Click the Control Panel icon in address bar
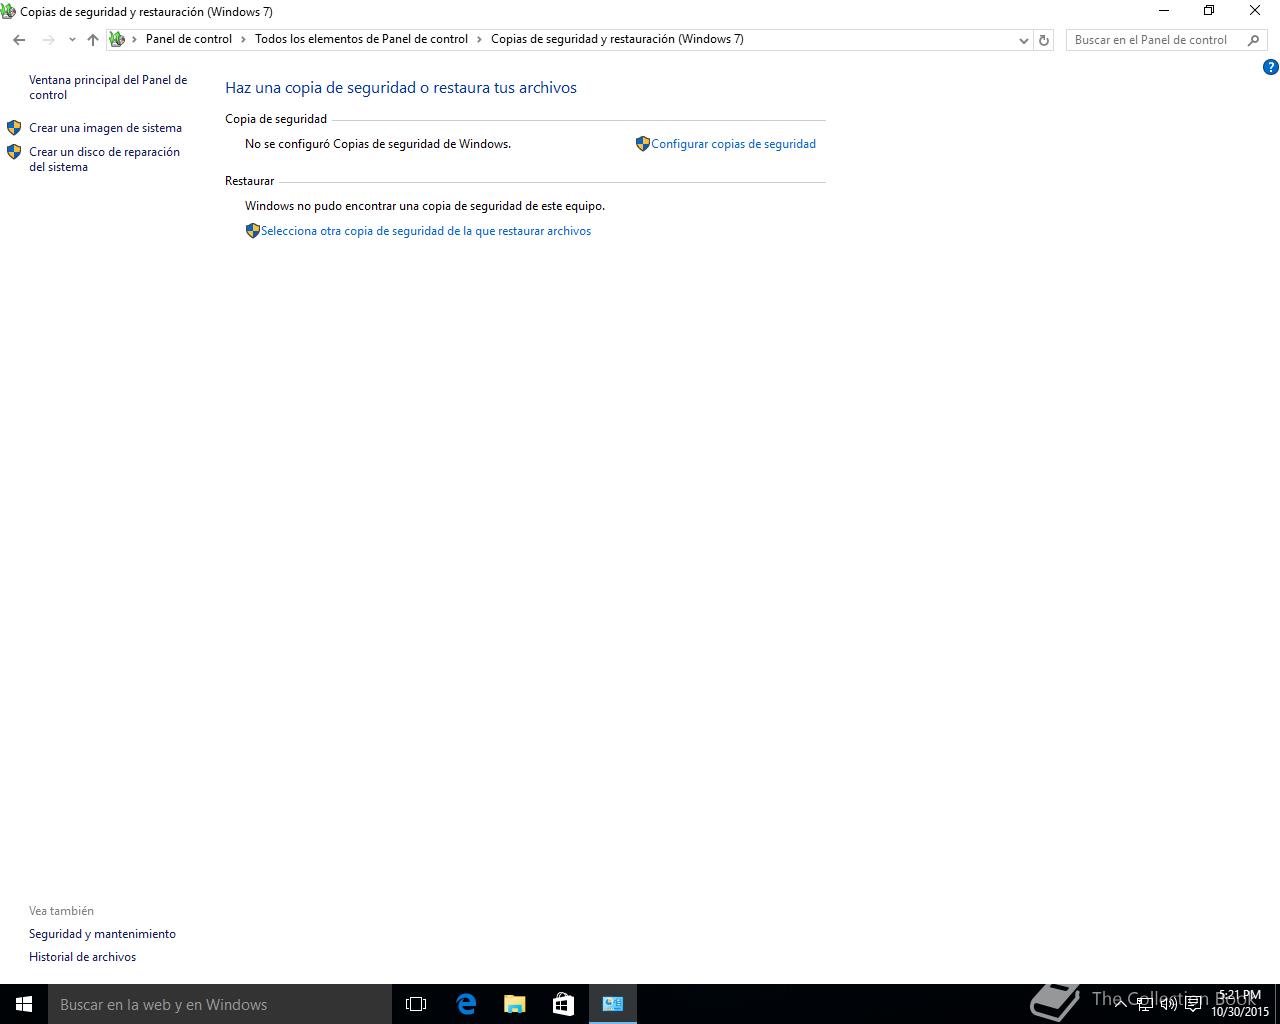This screenshot has height=1024, width=1280. click(x=117, y=39)
